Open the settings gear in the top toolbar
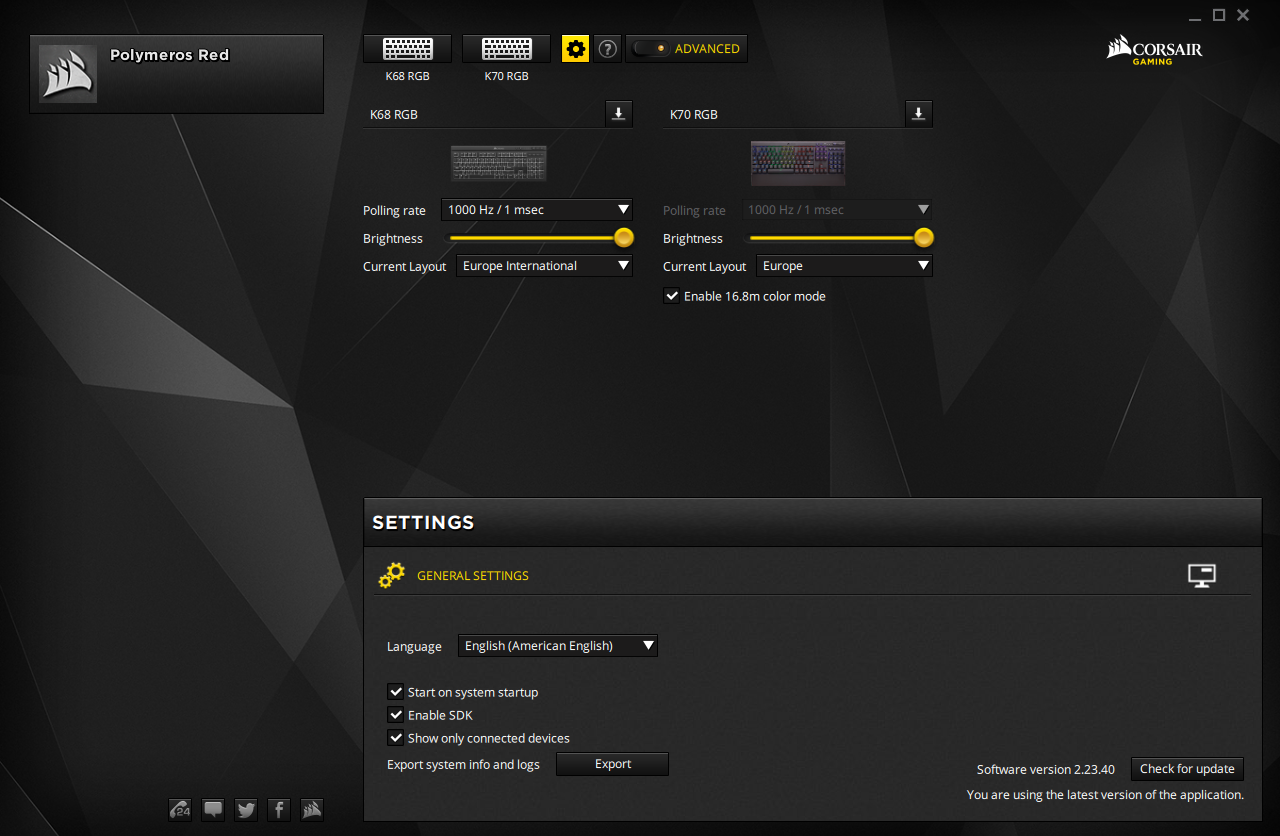This screenshot has height=836, width=1280. pos(575,48)
